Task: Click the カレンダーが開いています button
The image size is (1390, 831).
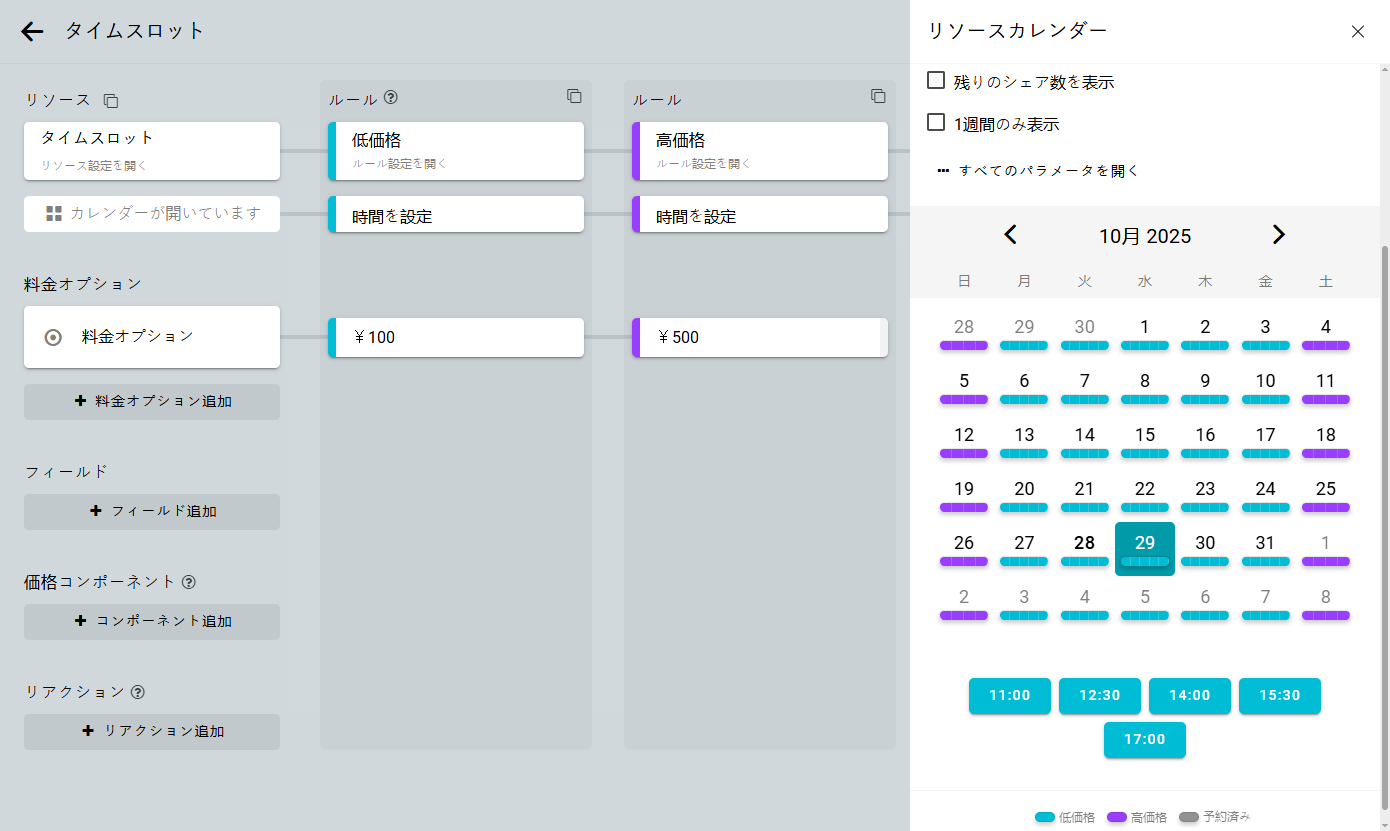Action: pyautogui.click(x=152, y=214)
